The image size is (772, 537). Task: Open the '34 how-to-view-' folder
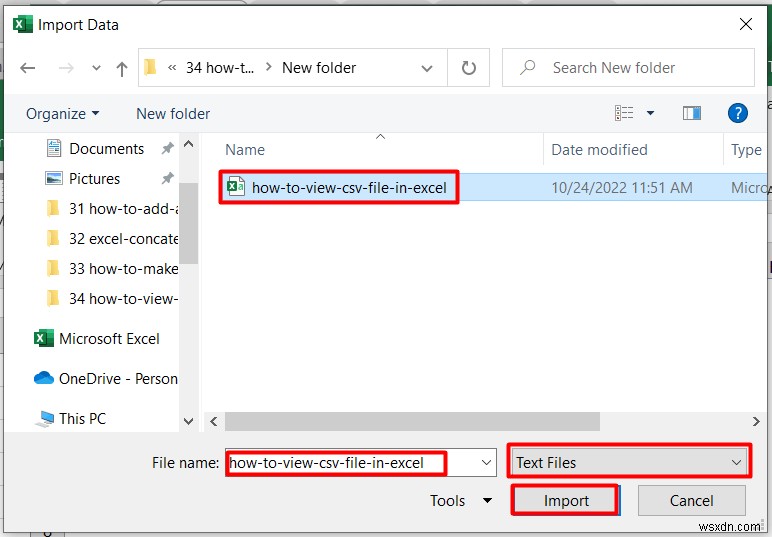point(112,299)
